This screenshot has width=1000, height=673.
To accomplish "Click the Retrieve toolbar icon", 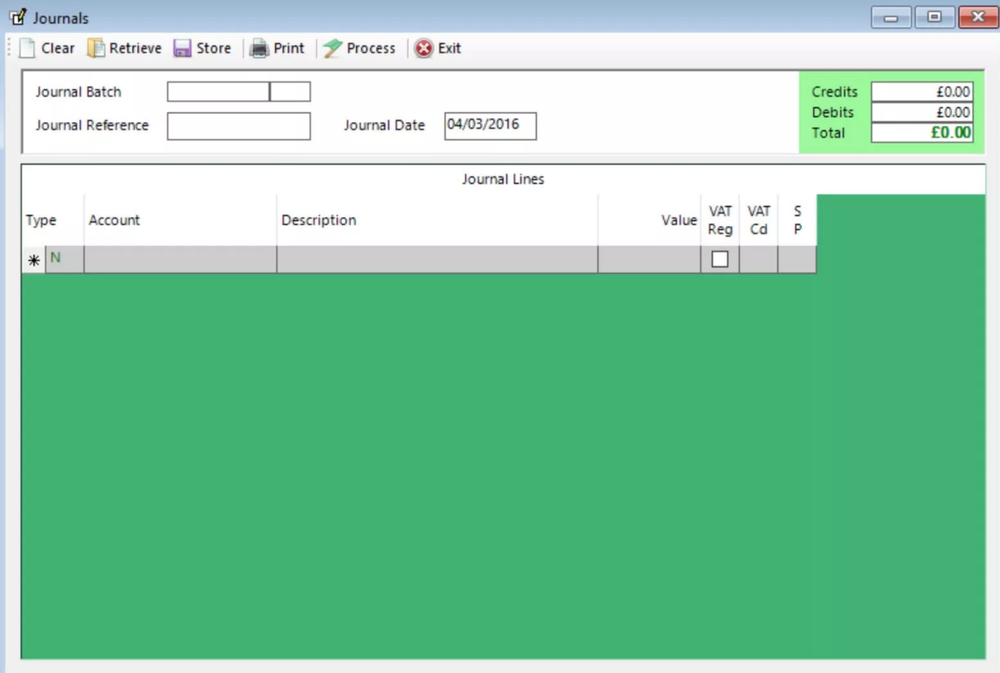I will [x=96, y=48].
